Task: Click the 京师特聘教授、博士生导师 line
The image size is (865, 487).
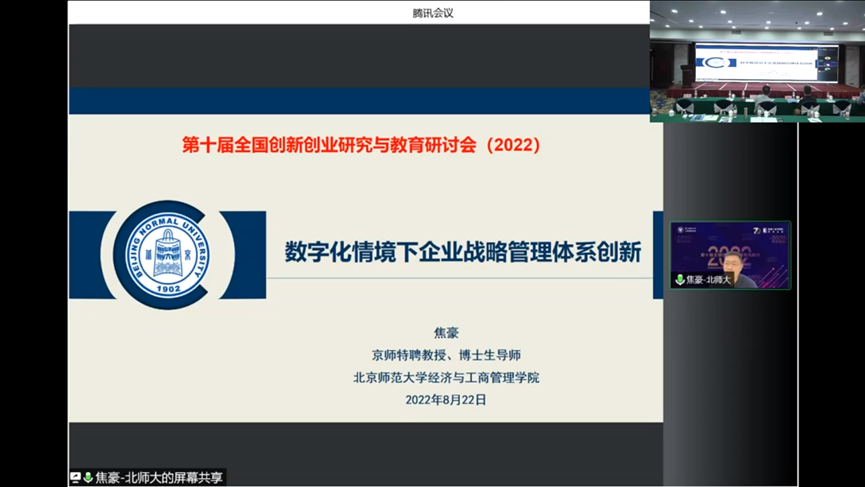Action: (445, 355)
